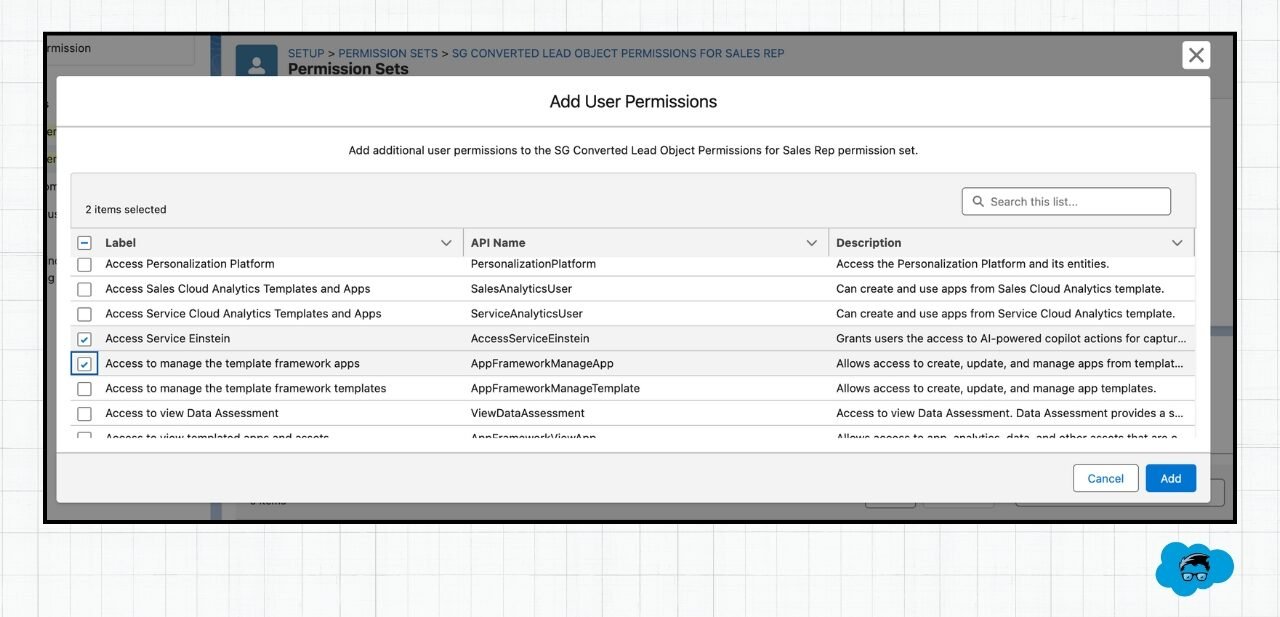Select the Access Personalization Platform label
This screenshot has width=1280, height=617.
(x=190, y=264)
